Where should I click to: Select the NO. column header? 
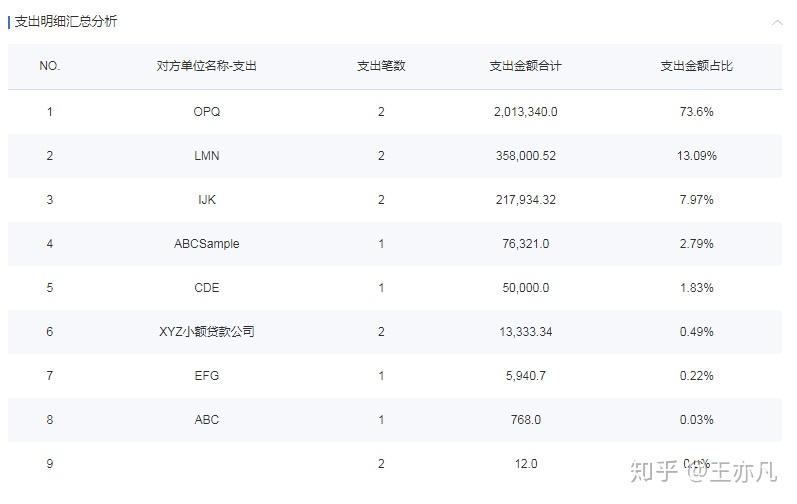click(x=50, y=66)
